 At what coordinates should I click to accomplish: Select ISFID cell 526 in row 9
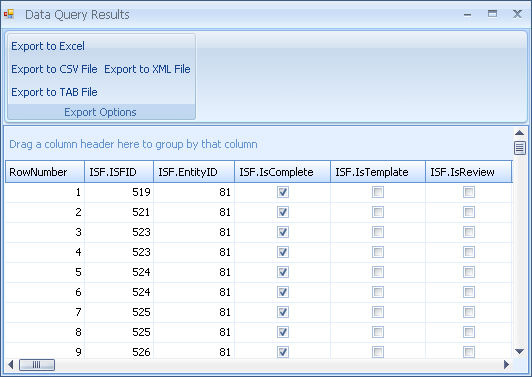[119, 352]
